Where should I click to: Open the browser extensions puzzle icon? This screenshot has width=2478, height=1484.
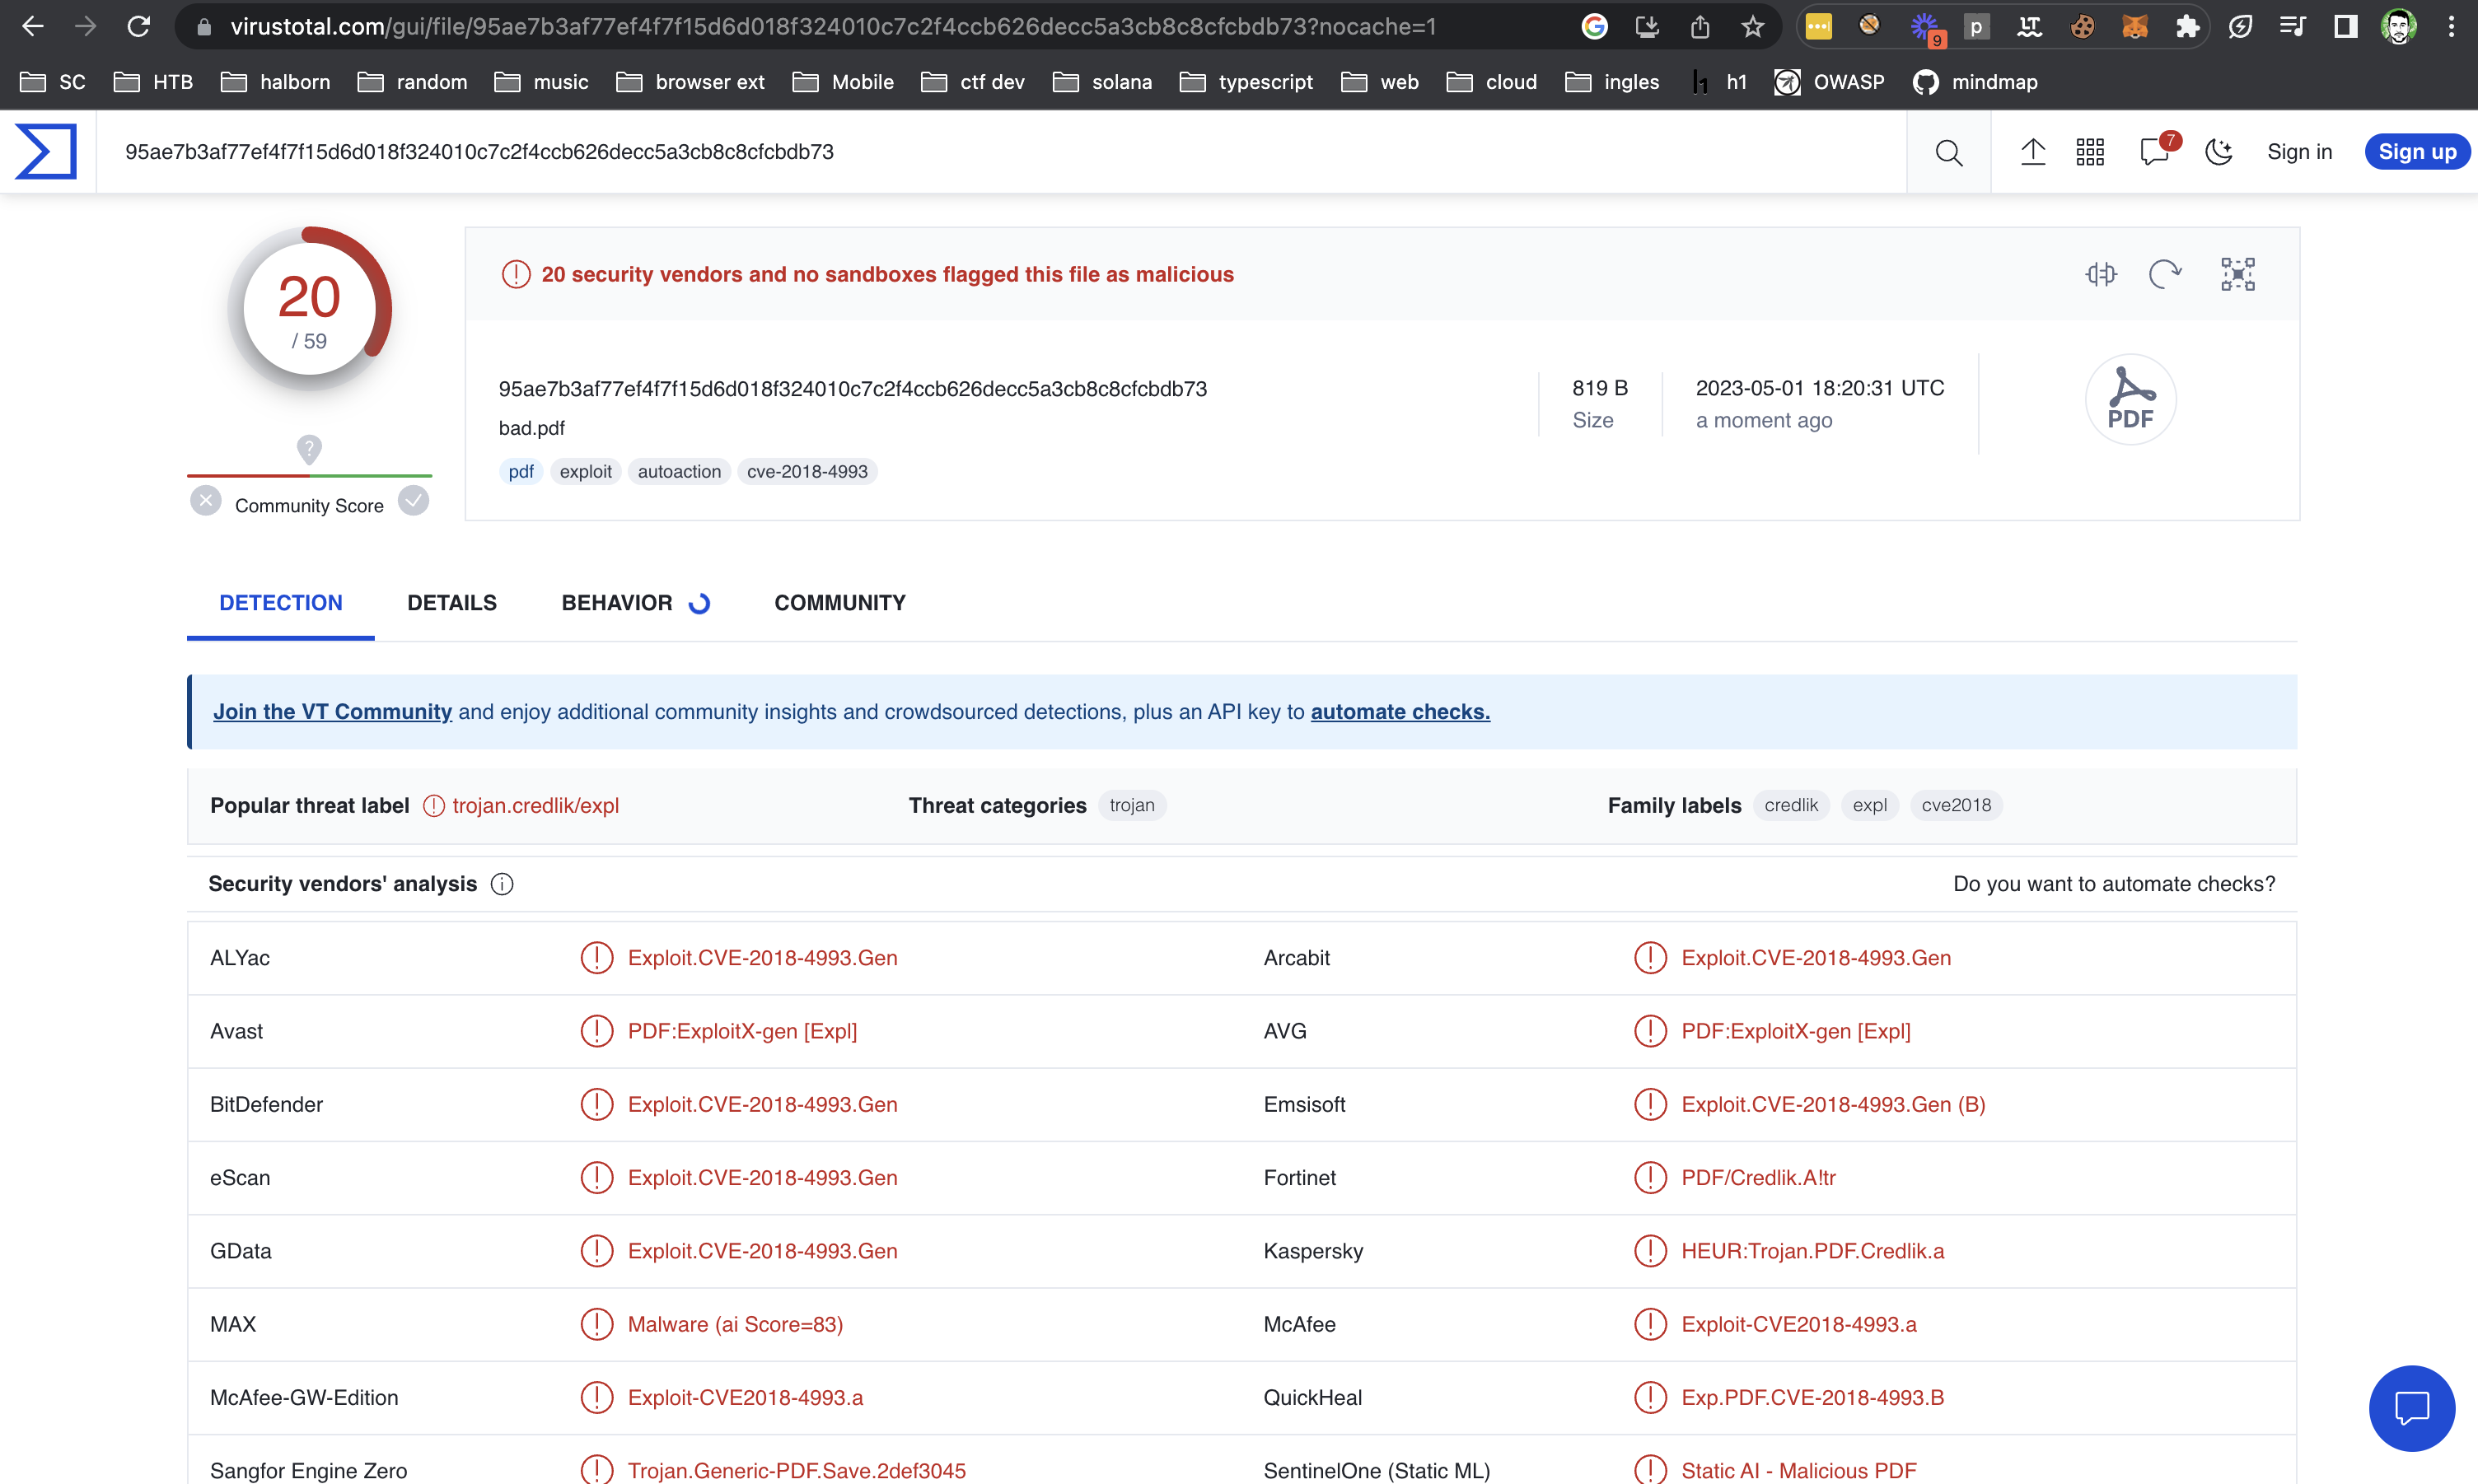click(x=2187, y=26)
